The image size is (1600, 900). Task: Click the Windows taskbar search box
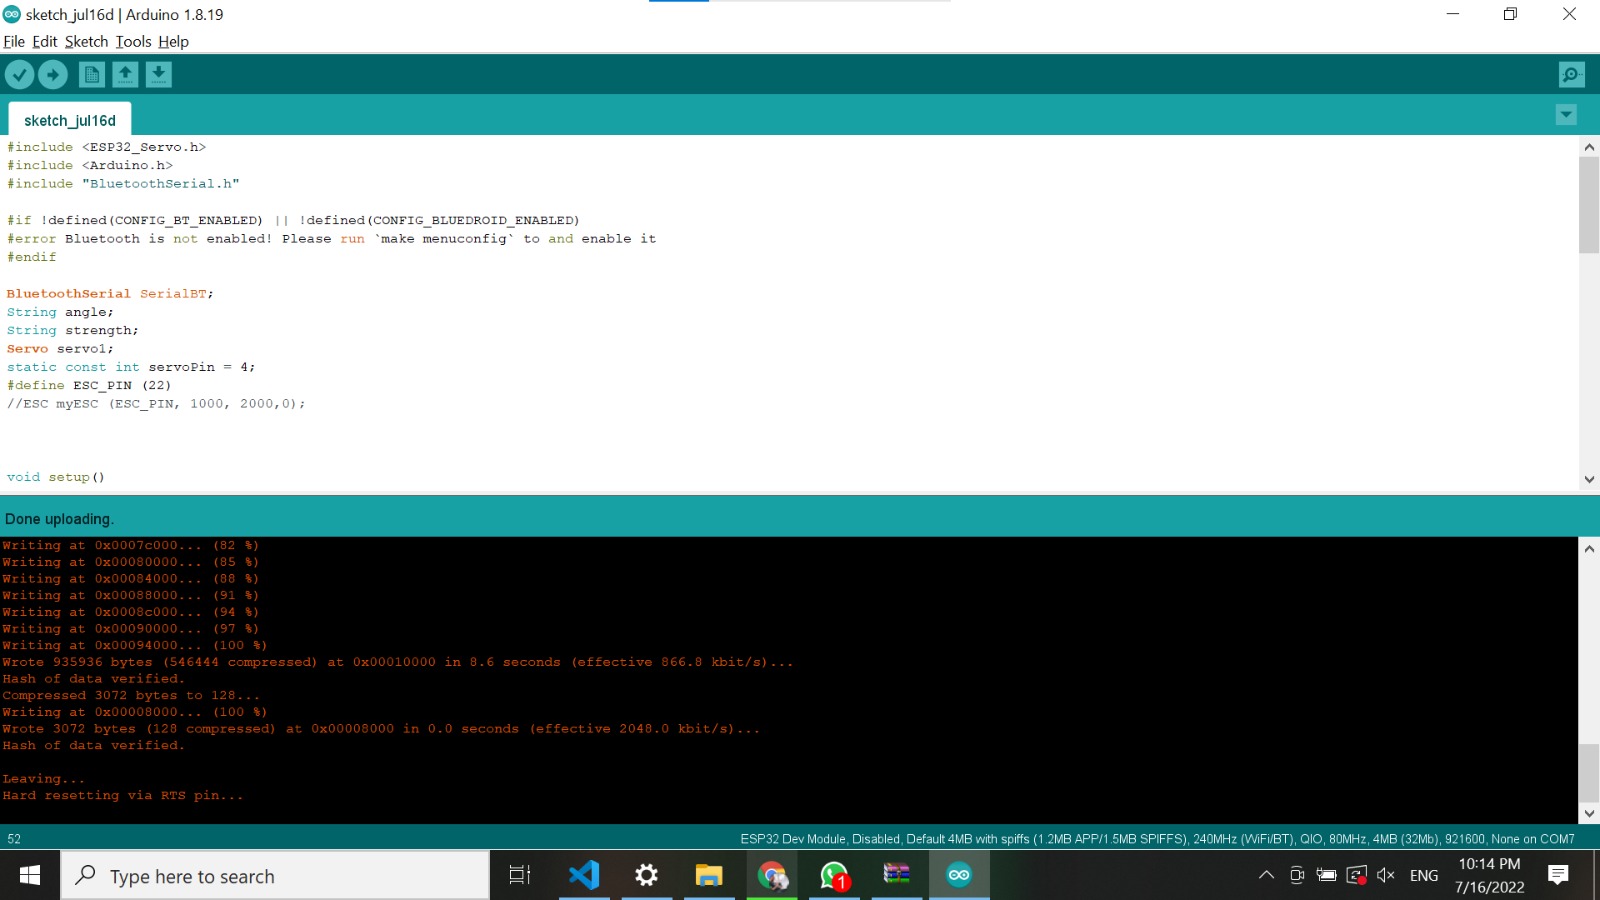pos(276,876)
